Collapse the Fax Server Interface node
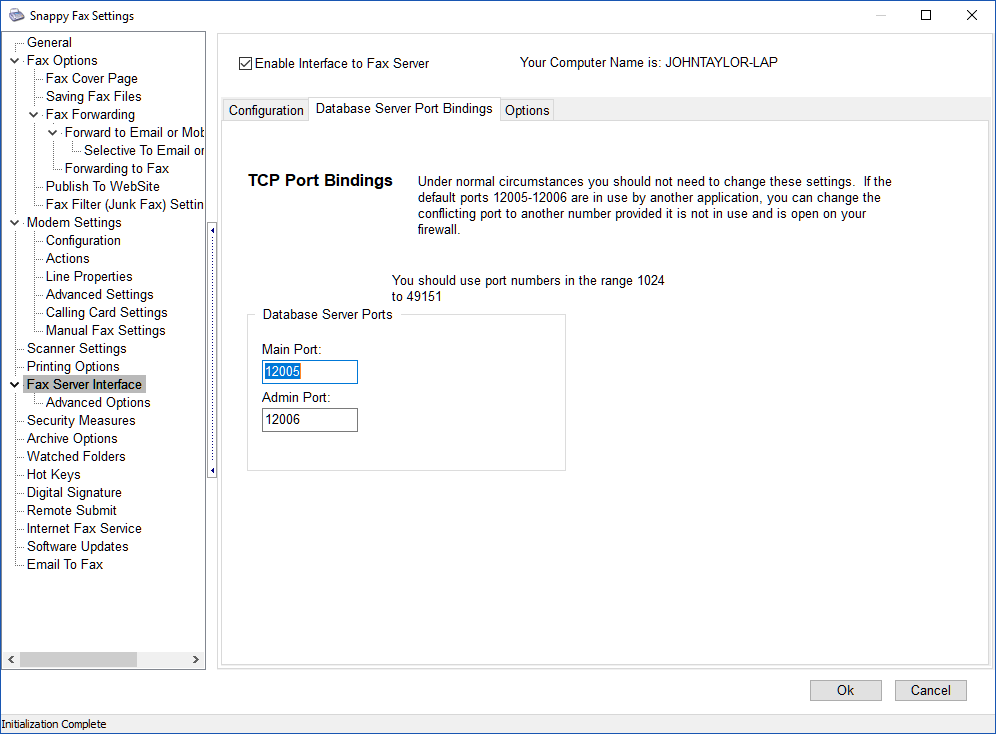The image size is (996, 734). (x=14, y=385)
